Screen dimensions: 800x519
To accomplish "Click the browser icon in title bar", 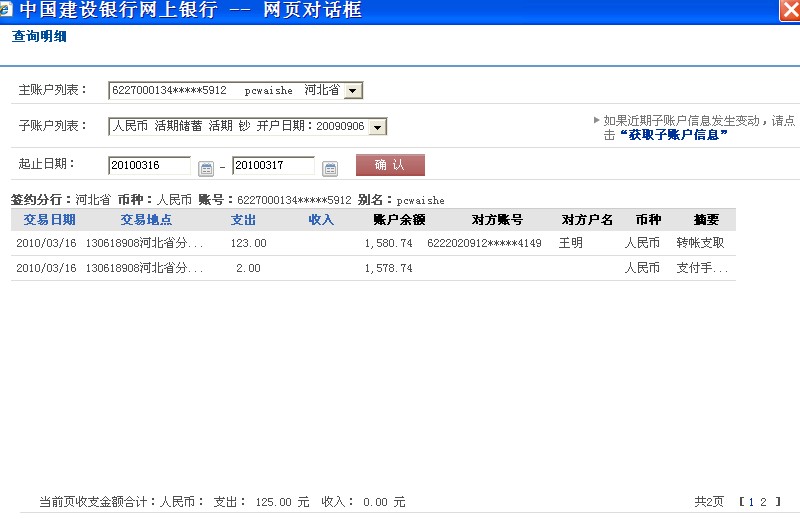I will pyautogui.click(x=9, y=10).
